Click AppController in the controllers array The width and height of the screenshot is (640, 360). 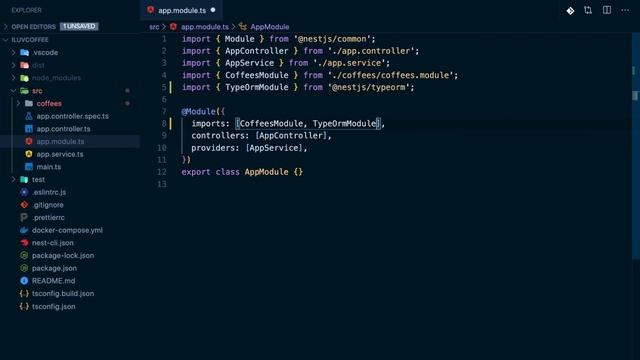(291, 136)
